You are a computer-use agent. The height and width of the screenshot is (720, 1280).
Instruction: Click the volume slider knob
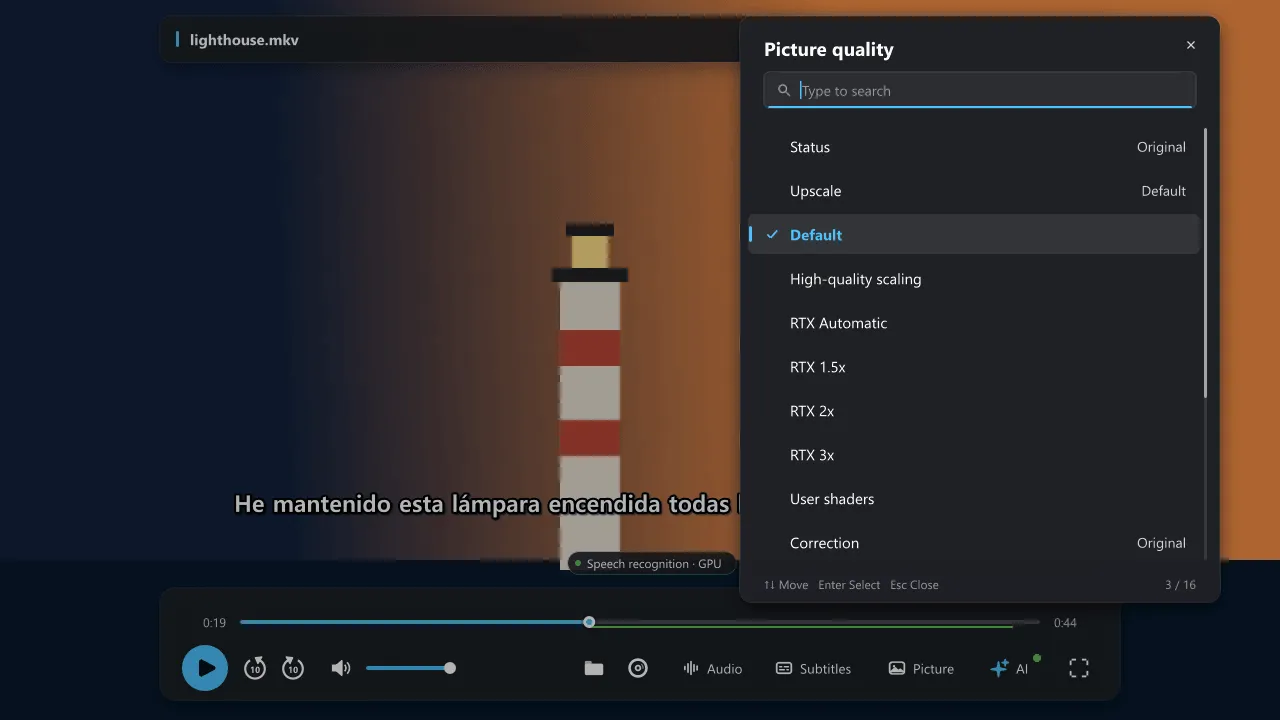450,668
